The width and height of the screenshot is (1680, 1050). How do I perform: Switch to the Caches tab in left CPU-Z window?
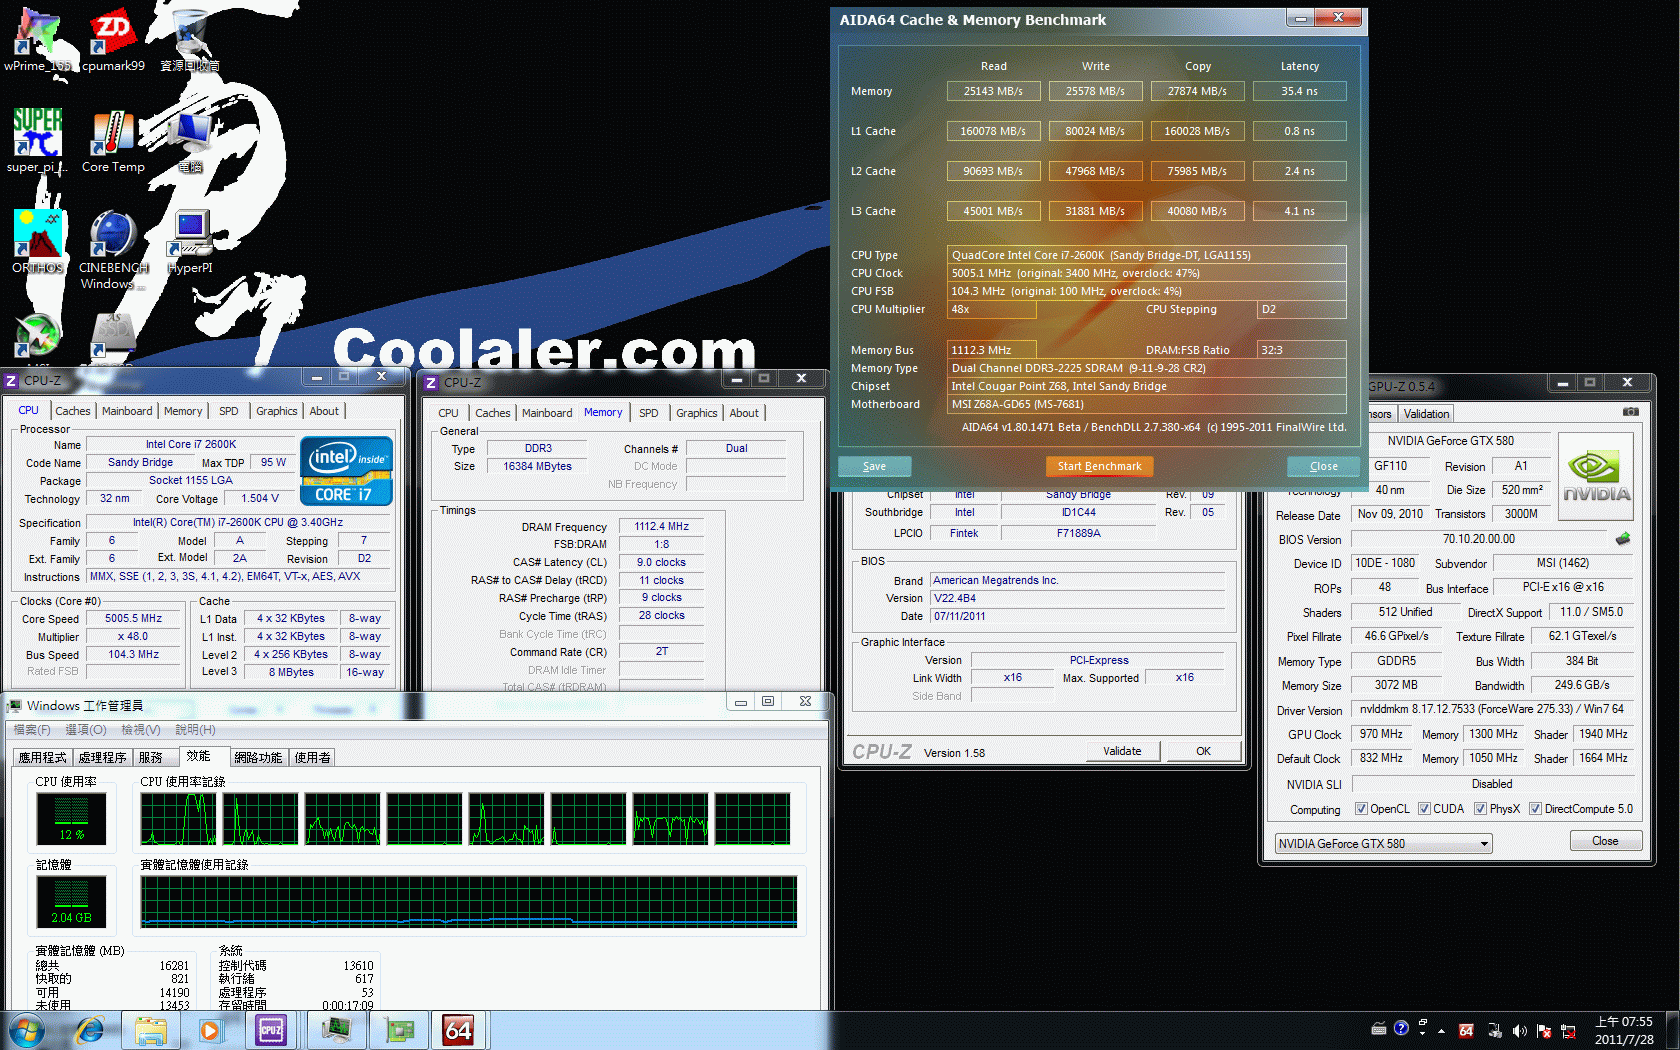[x=72, y=411]
